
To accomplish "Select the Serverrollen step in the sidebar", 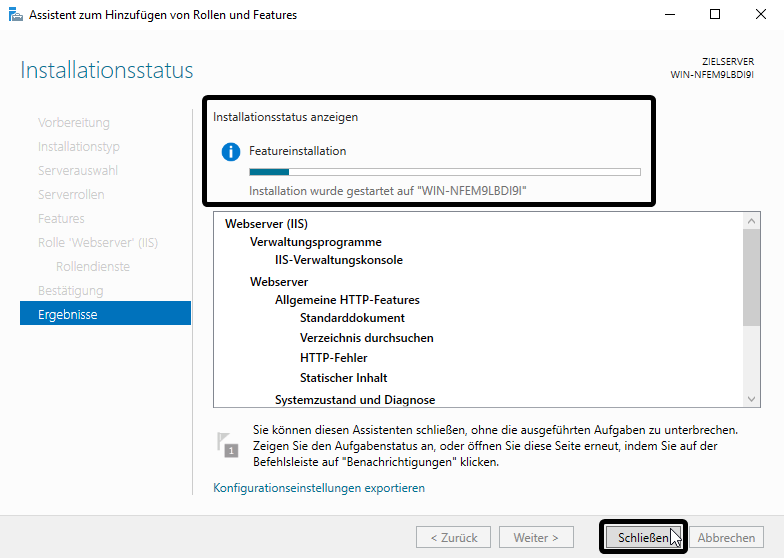I will point(71,194).
